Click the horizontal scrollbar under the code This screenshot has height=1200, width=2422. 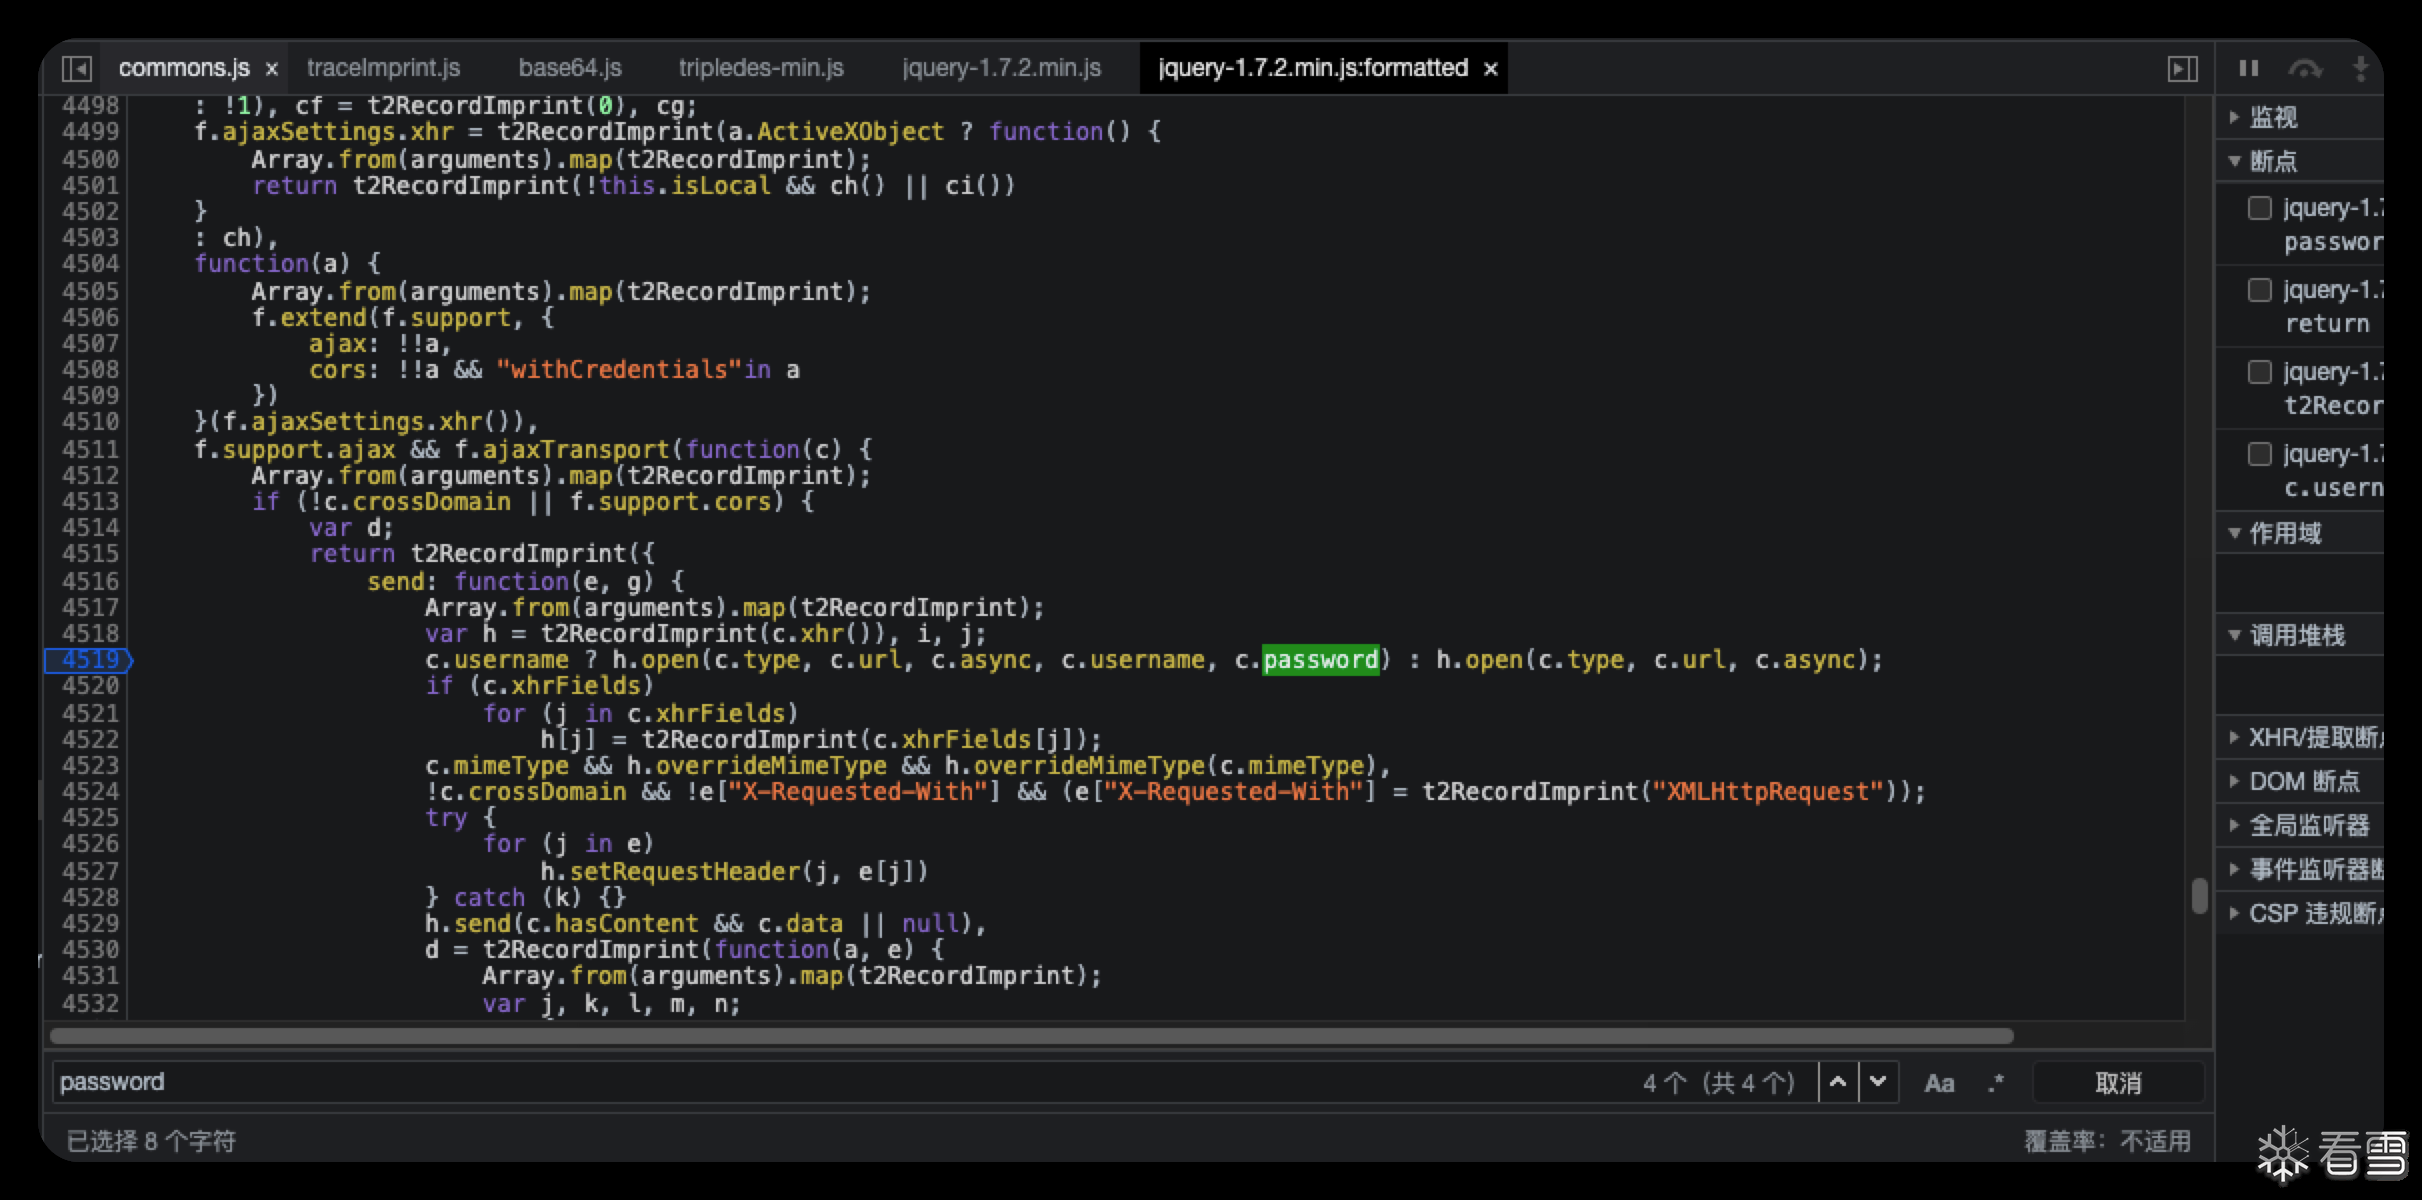(1030, 1035)
